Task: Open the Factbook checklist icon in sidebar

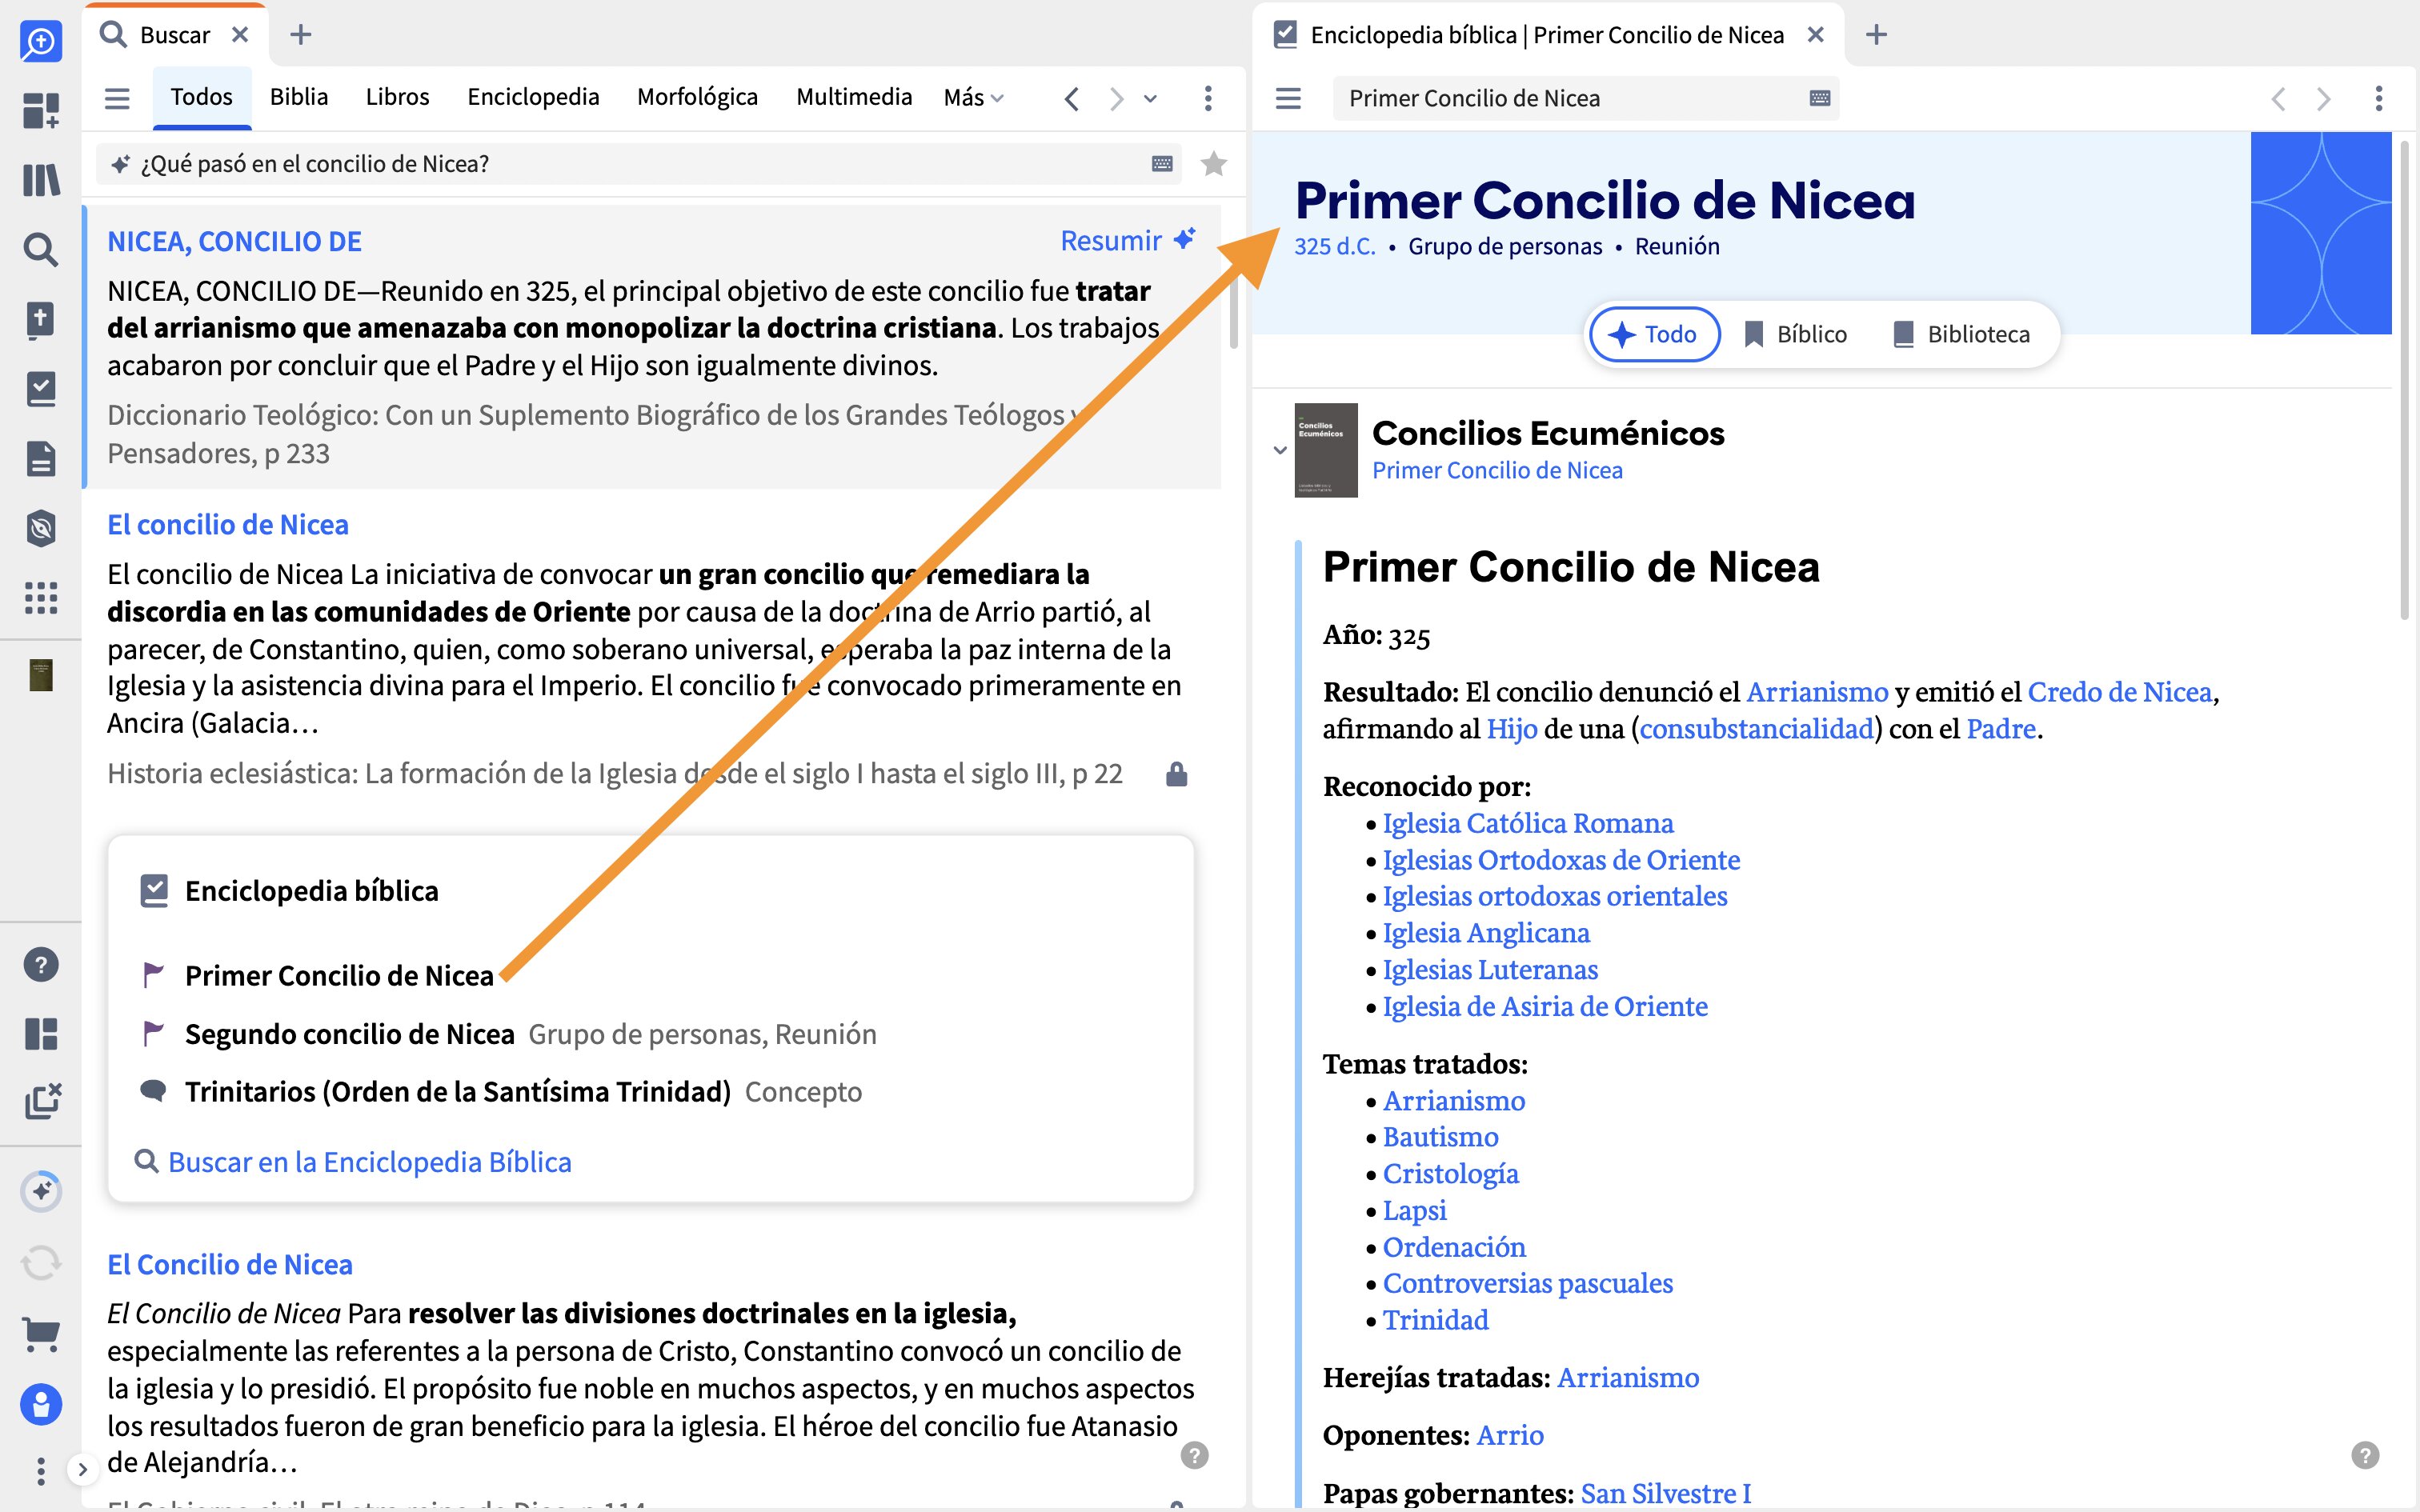Action: (x=41, y=389)
